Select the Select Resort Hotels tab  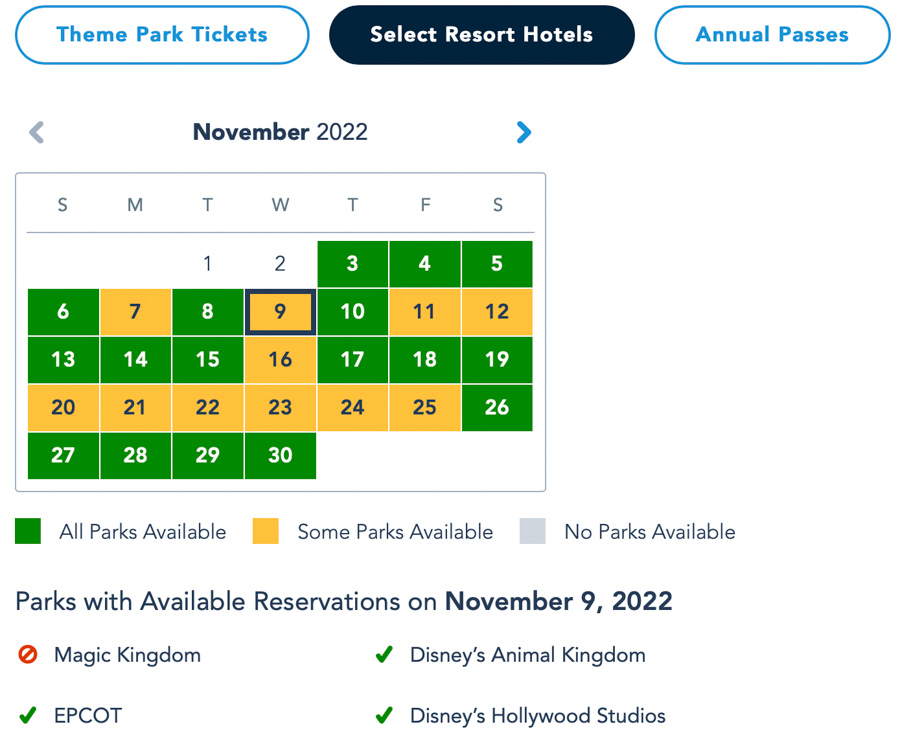[481, 35]
